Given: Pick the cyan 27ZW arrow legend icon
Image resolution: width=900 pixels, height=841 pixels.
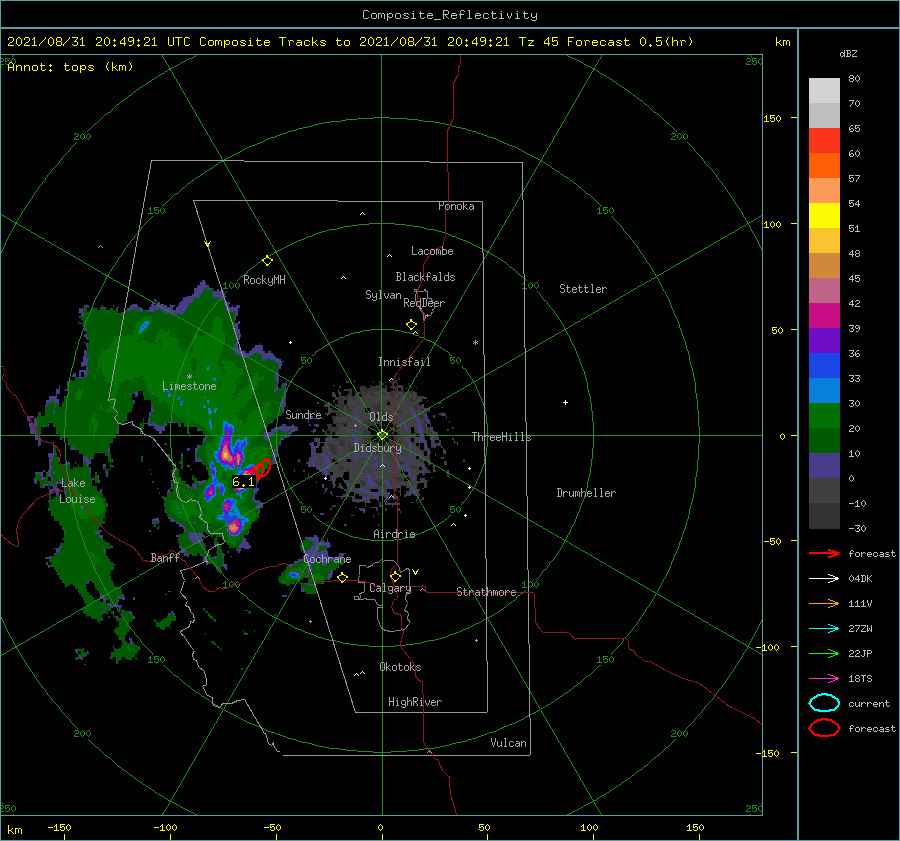Looking at the screenshot, I should 824,629.
